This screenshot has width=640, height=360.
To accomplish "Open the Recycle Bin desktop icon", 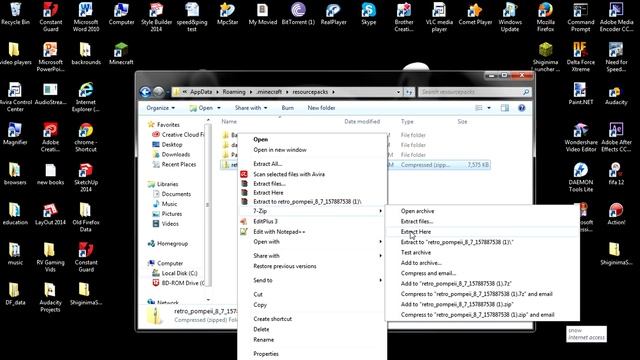I will tap(15, 13).
